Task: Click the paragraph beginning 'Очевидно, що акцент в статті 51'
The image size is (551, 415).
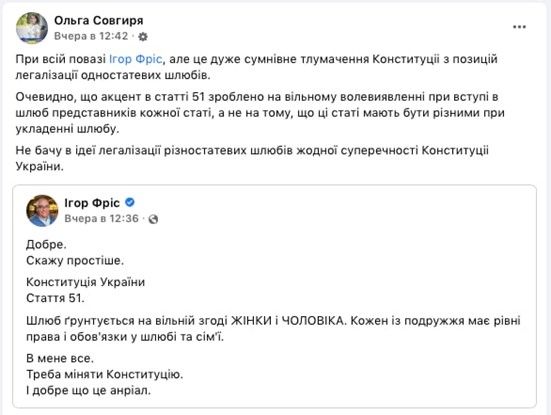Action: click(260, 113)
